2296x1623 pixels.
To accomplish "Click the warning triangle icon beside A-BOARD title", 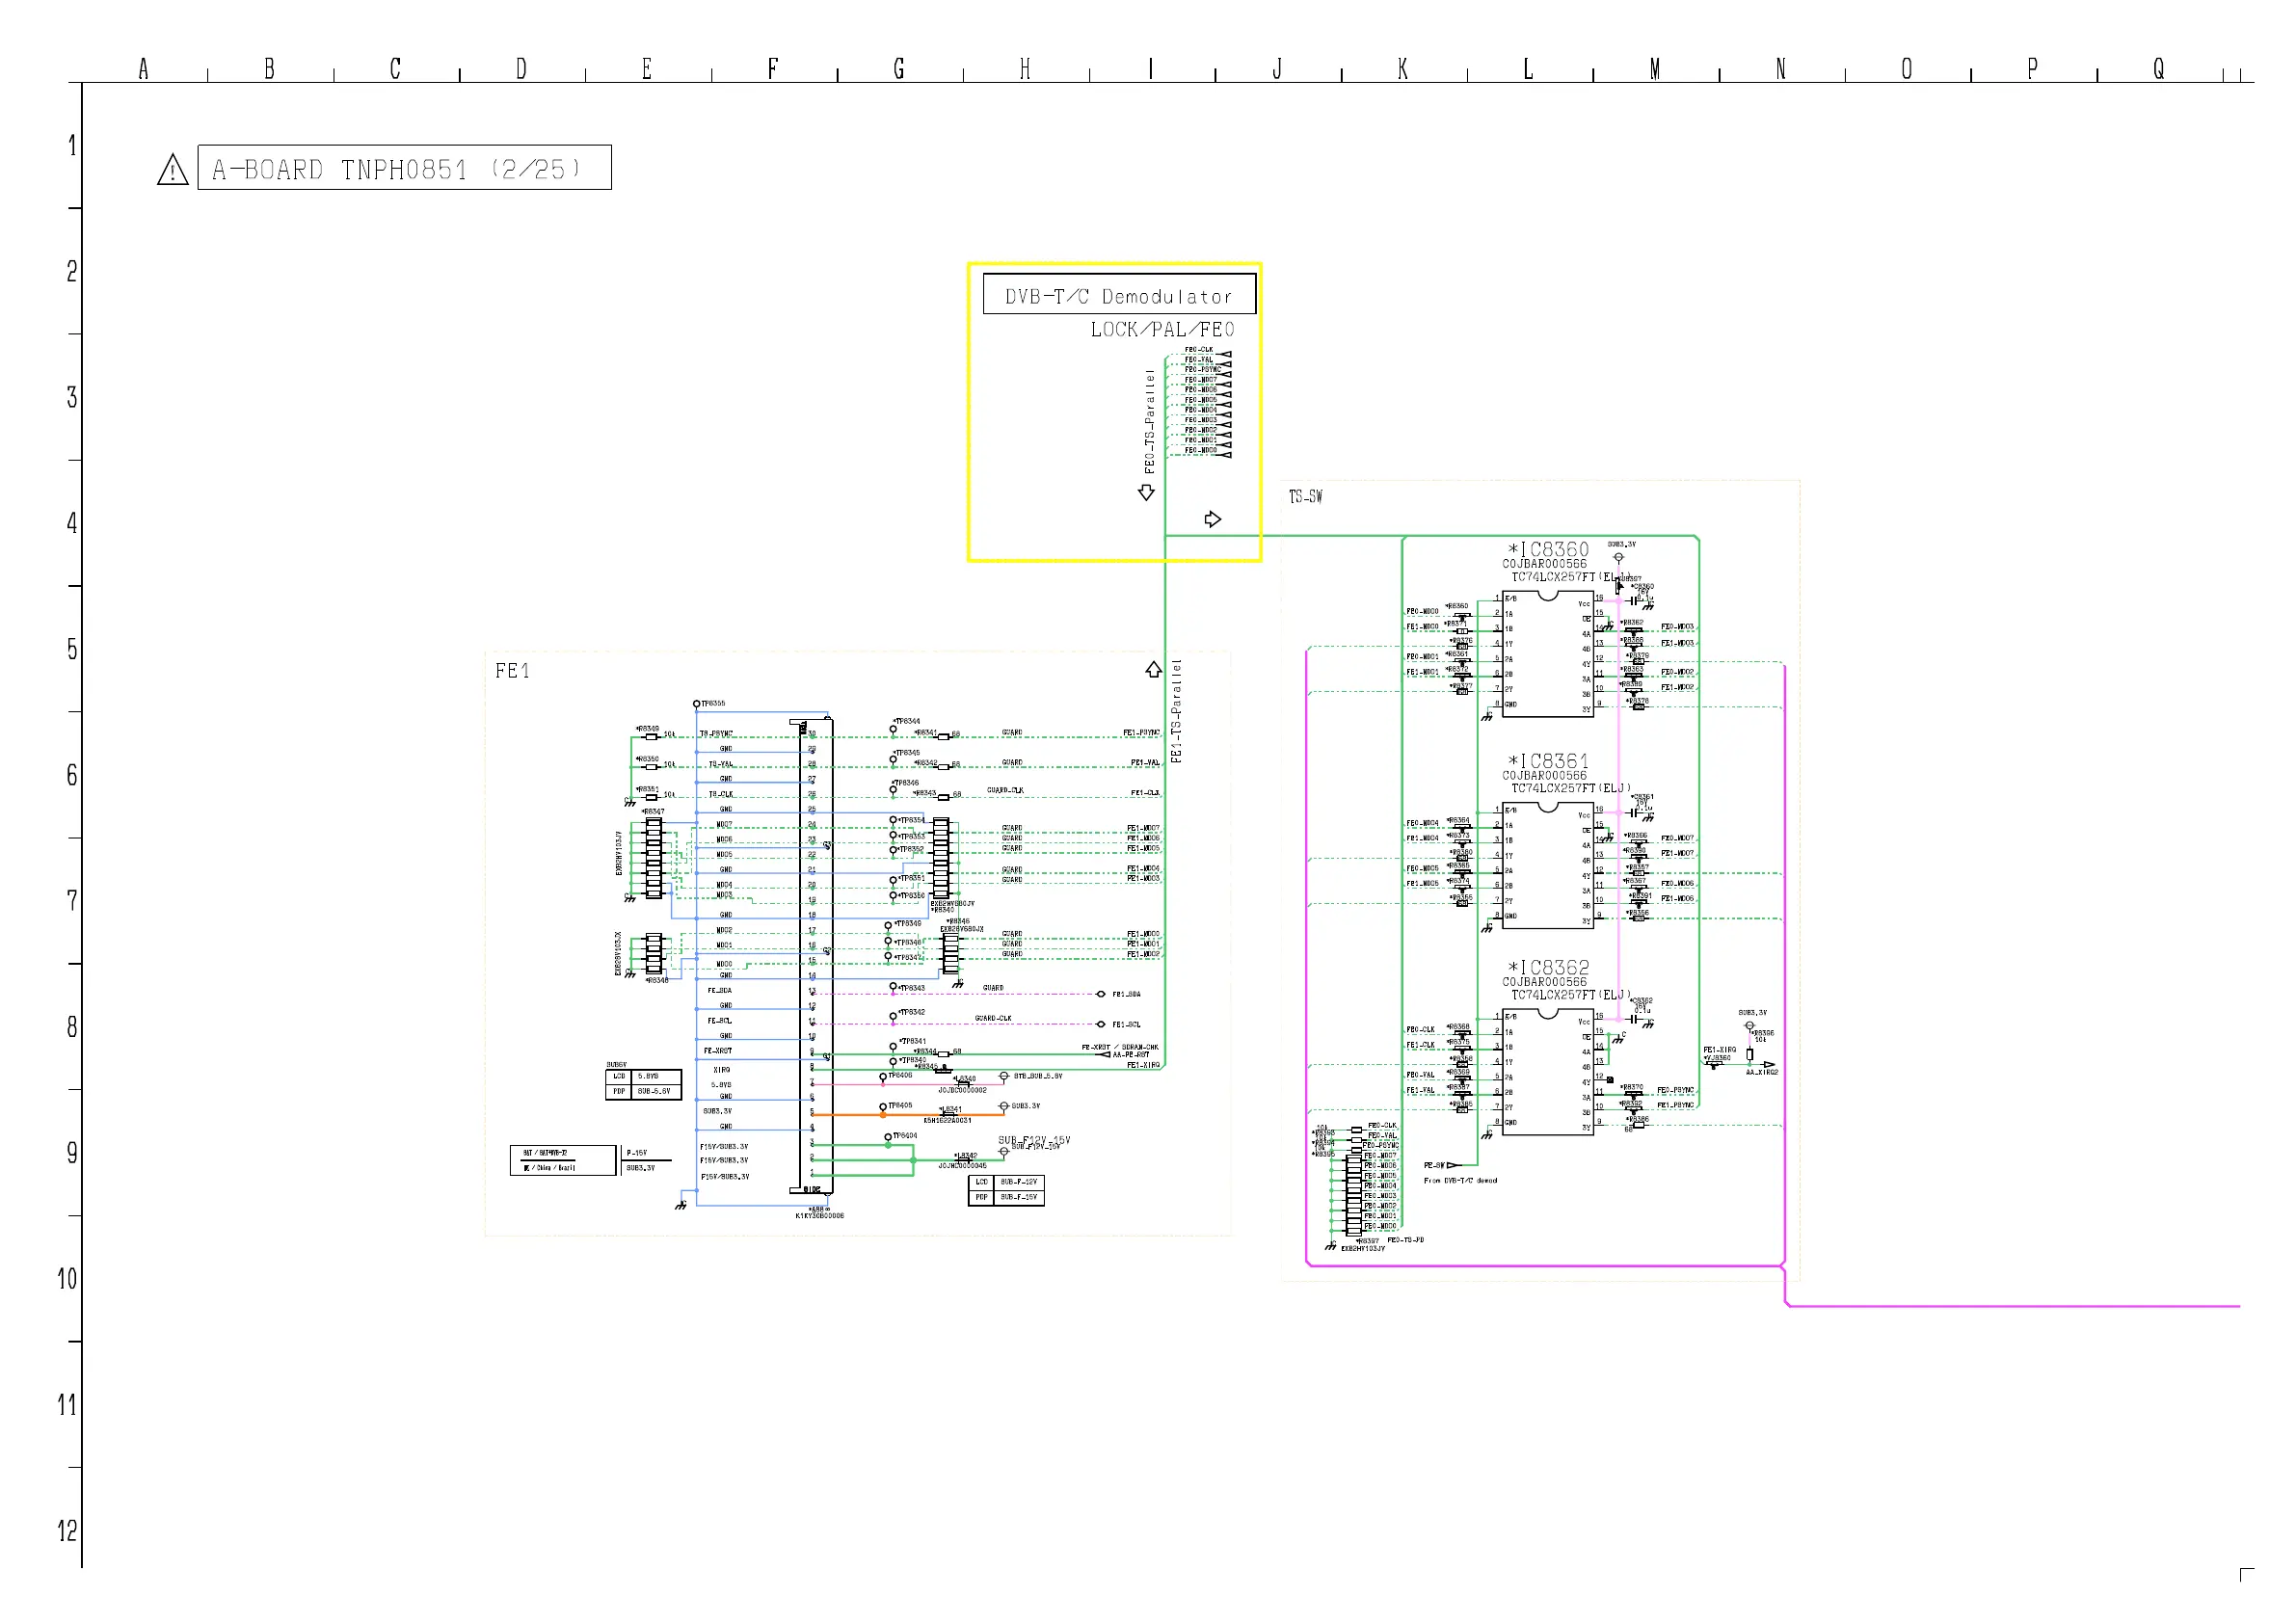I will [173, 170].
